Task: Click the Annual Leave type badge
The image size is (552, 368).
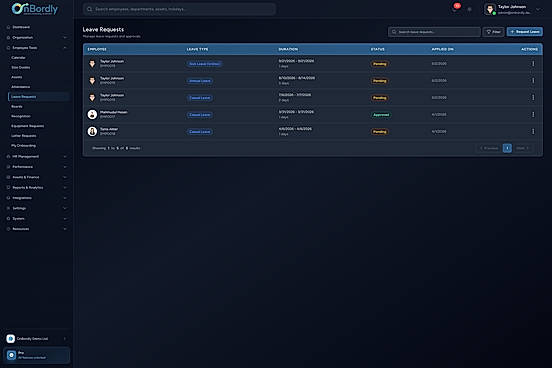Action: tap(200, 81)
